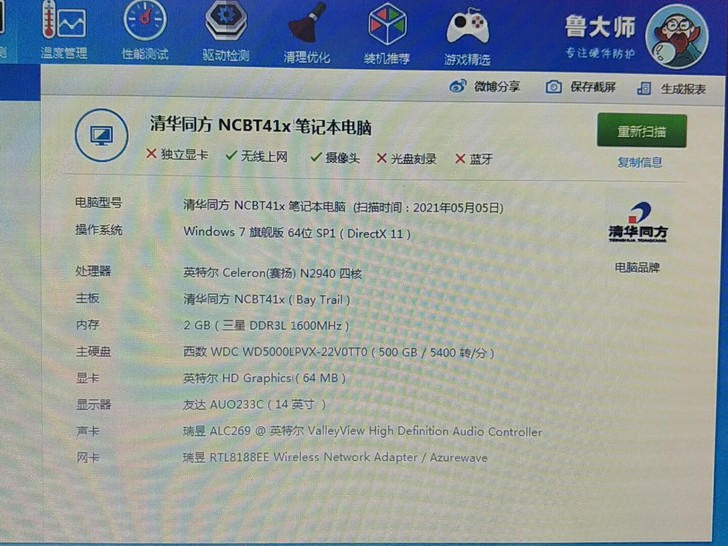Image resolution: width=728 pixels, height=546 pixels.
Task: Click the 主硬盘 row label
Action: point(94,351)
